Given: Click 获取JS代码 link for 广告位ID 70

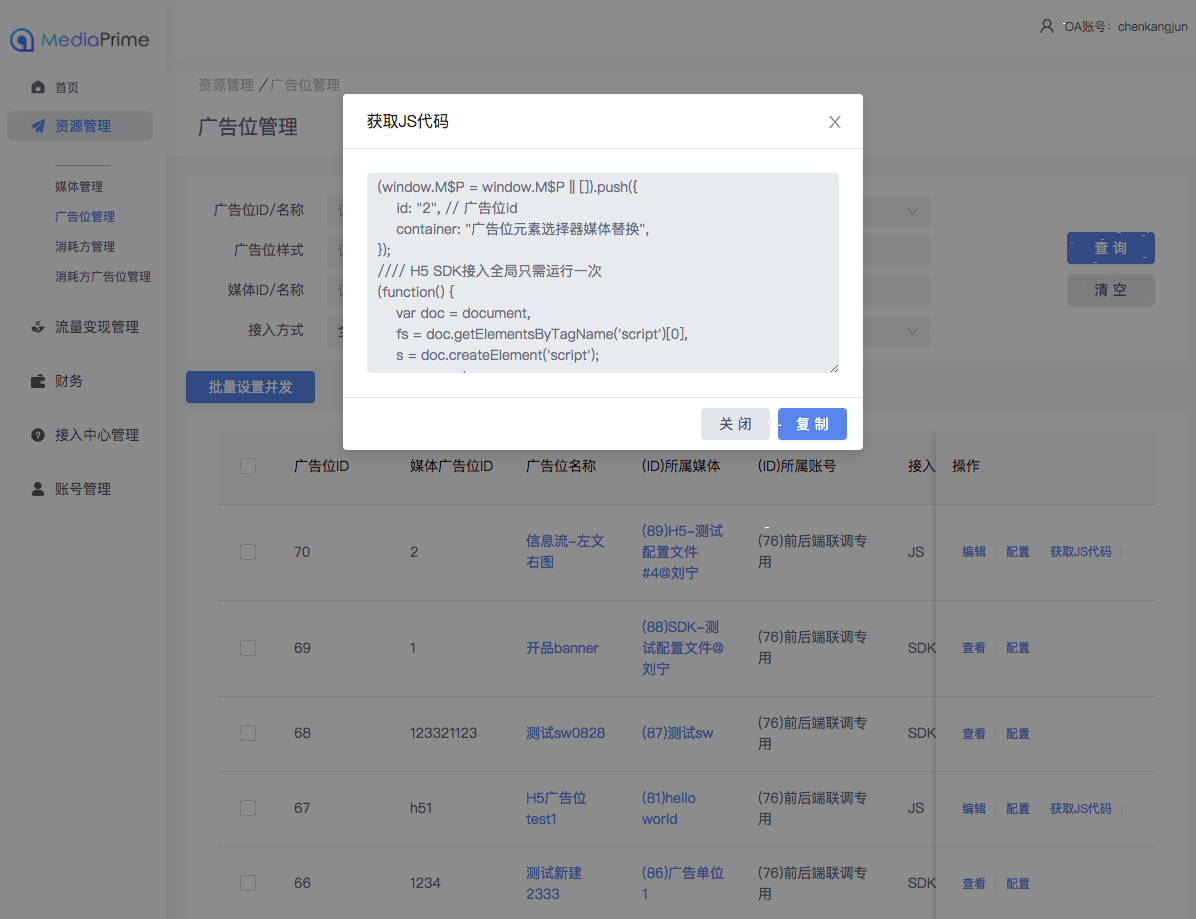Looking at the screenshot, I should pos(1080,552).
